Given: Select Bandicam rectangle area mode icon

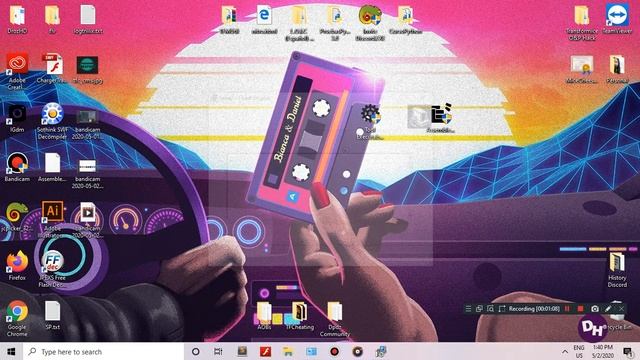Looking at the screenshot, I should click(502, 309).
